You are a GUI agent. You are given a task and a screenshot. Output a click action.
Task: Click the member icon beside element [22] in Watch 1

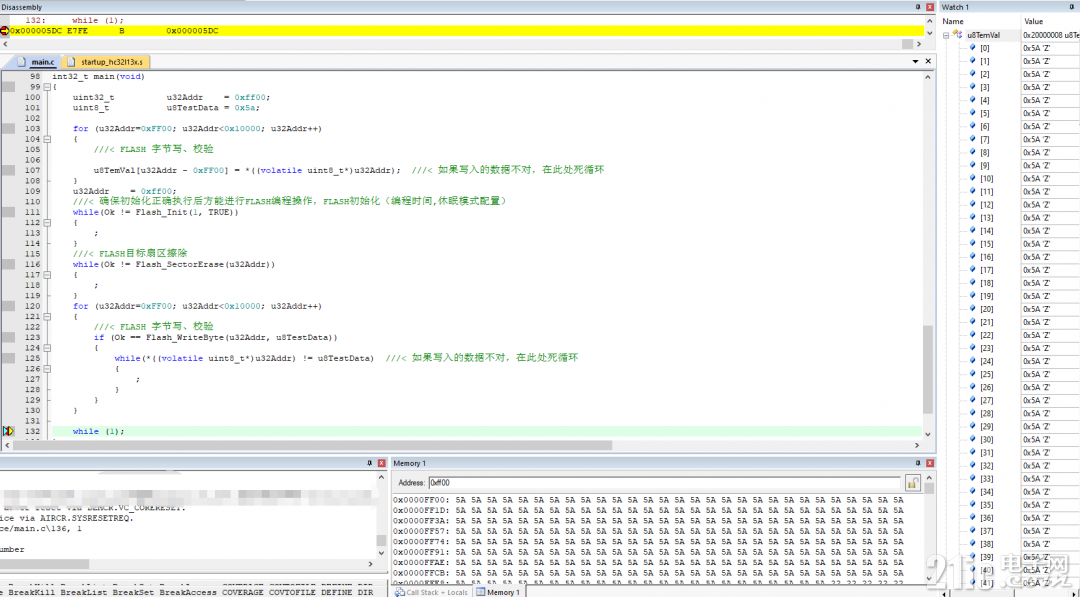973,335
